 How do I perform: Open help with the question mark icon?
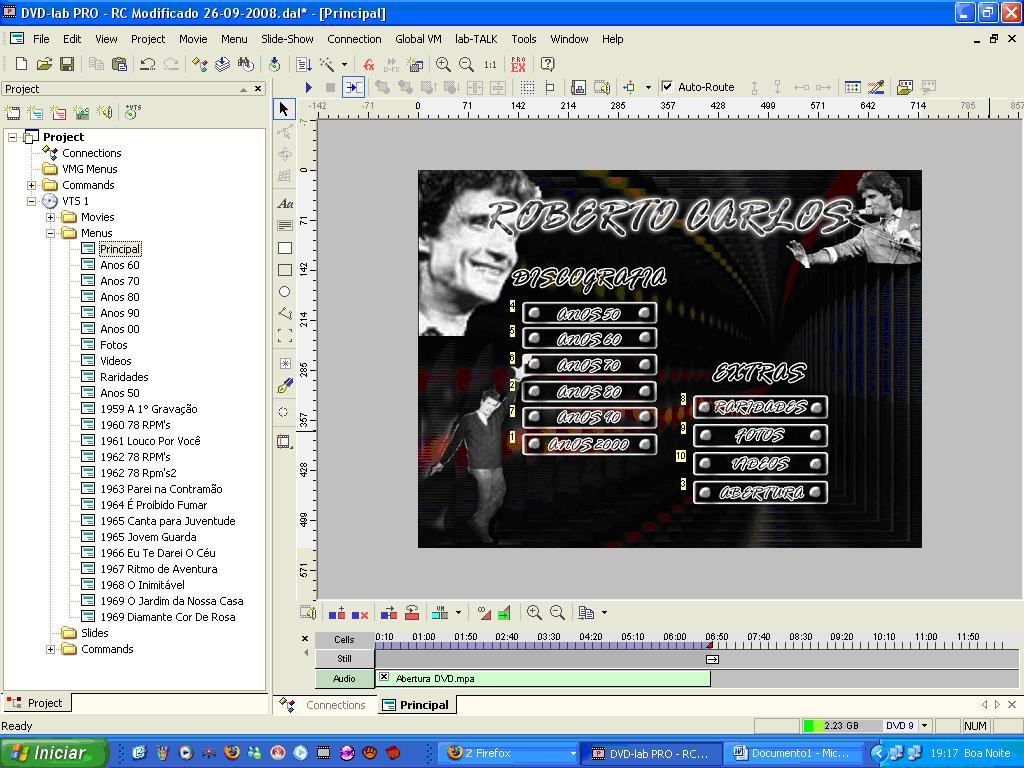pos(548,64)
